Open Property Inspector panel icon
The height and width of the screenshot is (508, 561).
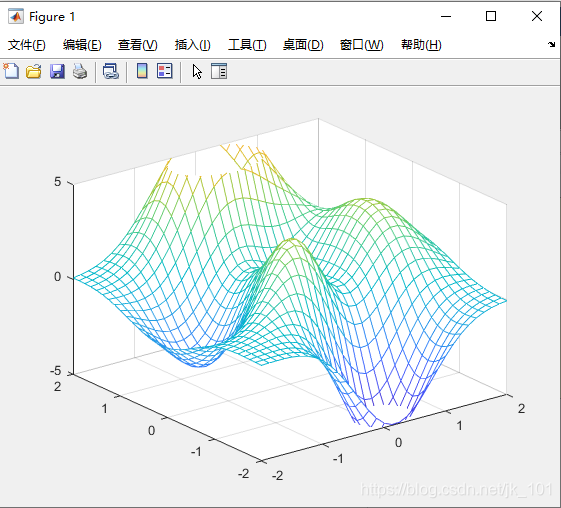point(219,71)
